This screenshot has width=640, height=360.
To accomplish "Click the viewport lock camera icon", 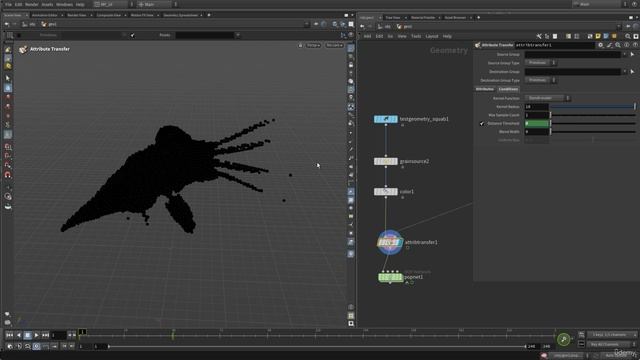I will pyautogui.click(x=300, y=45).
